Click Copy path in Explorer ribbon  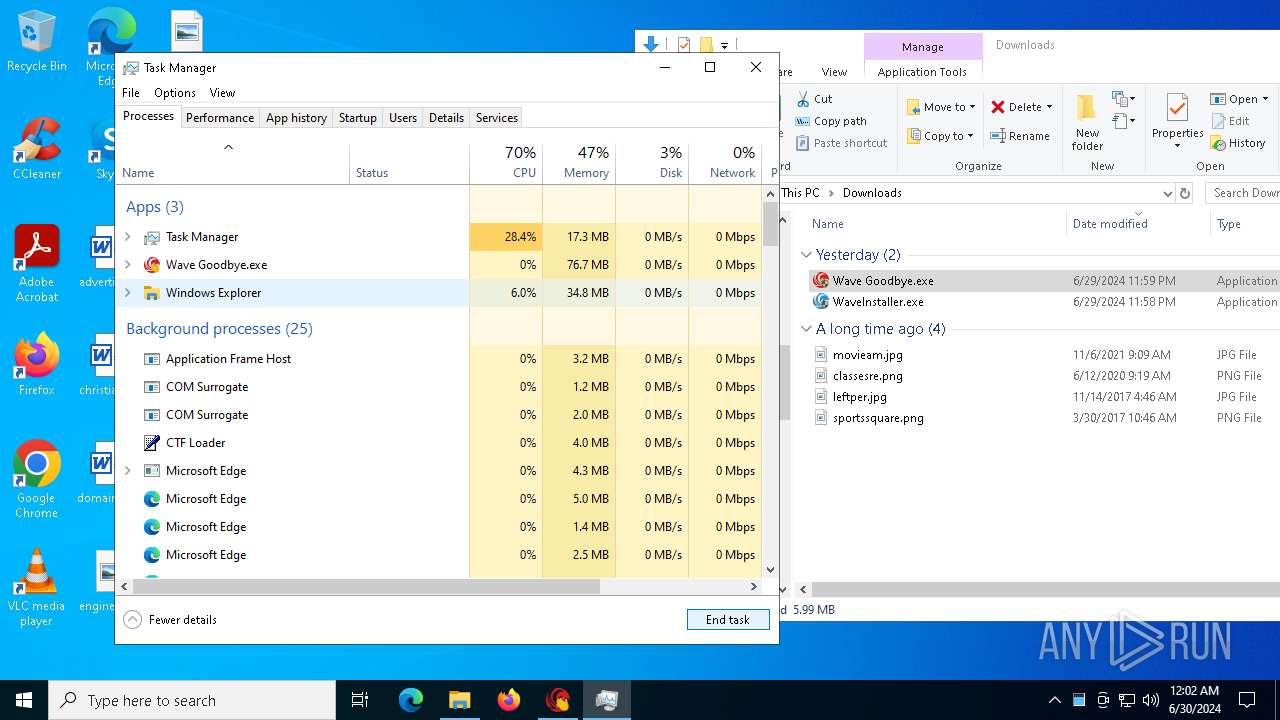[x=831, y=121]
